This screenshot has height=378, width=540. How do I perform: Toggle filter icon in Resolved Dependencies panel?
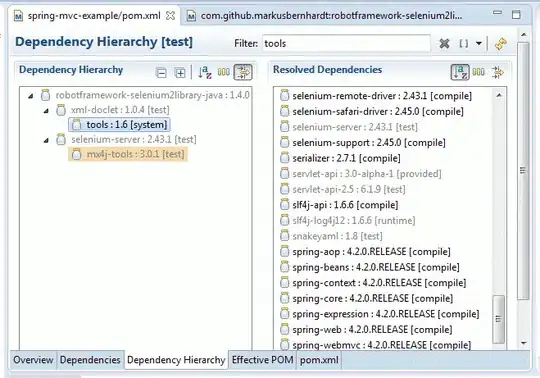coord(498,72)
